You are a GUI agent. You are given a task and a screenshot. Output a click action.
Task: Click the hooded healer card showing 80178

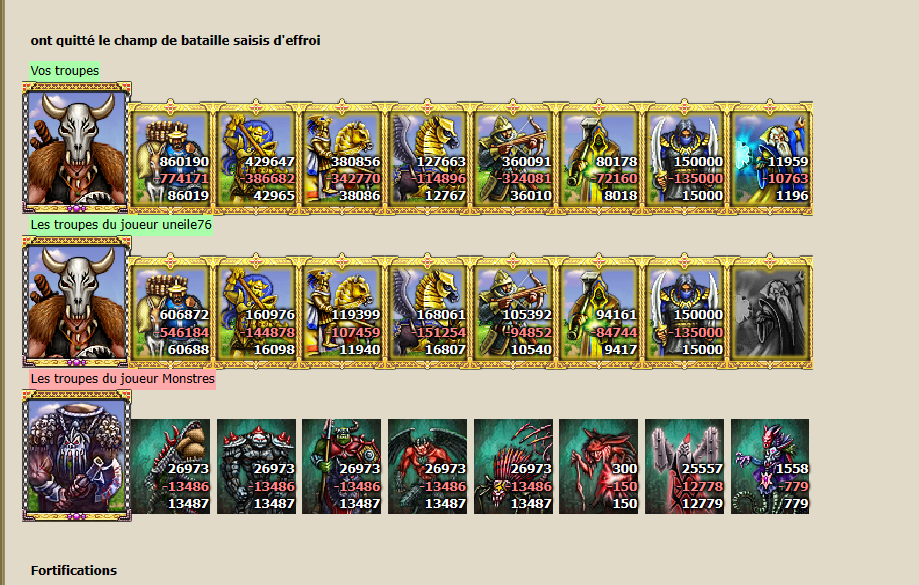tap(598, 158)
